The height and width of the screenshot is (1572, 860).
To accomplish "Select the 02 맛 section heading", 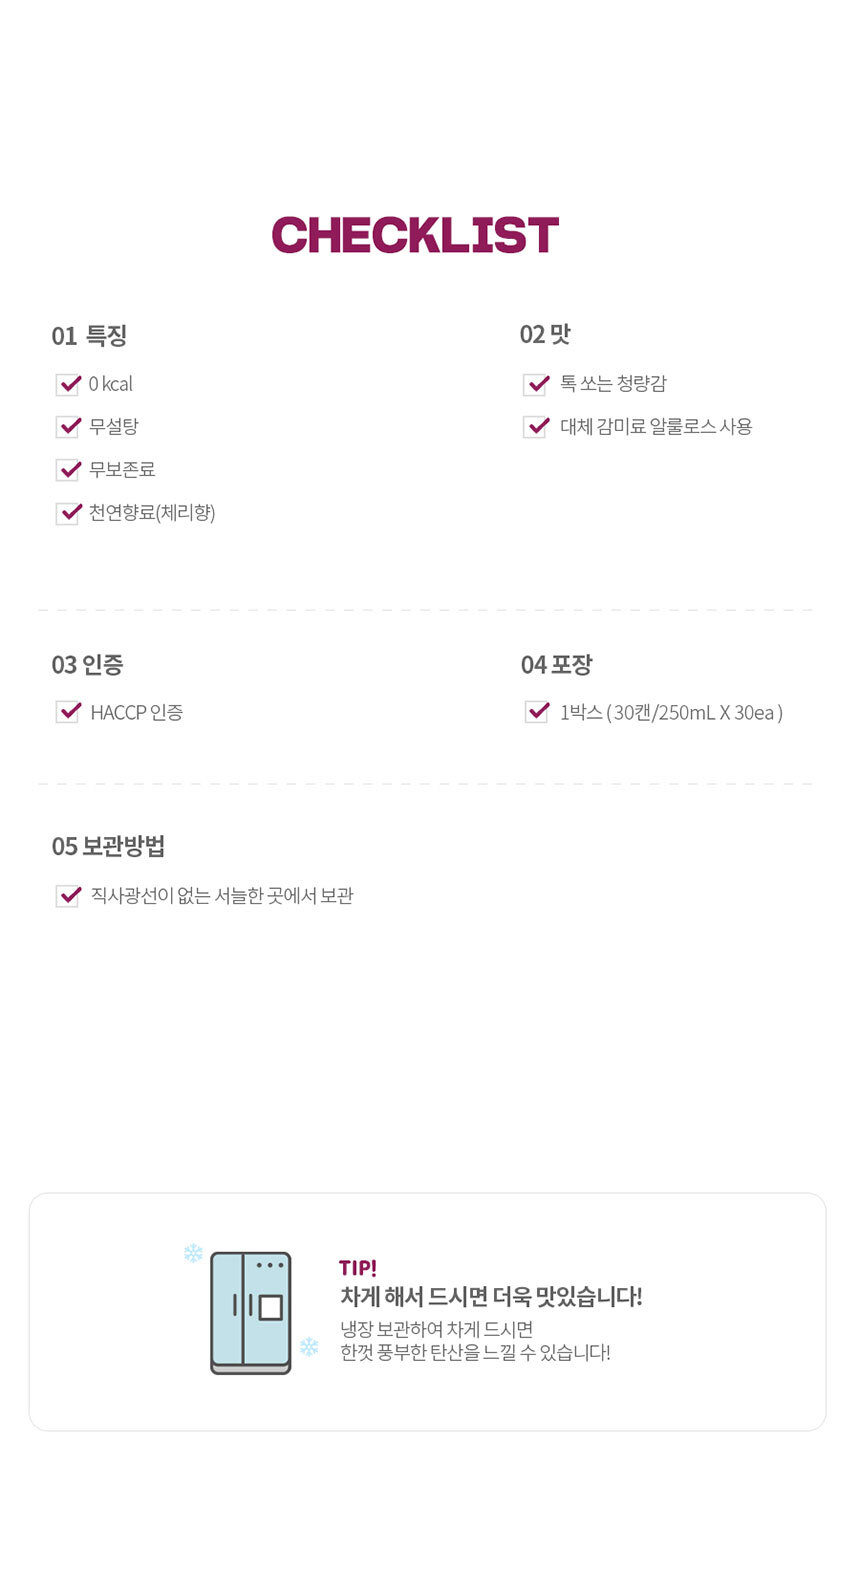I will pos(545,335).
